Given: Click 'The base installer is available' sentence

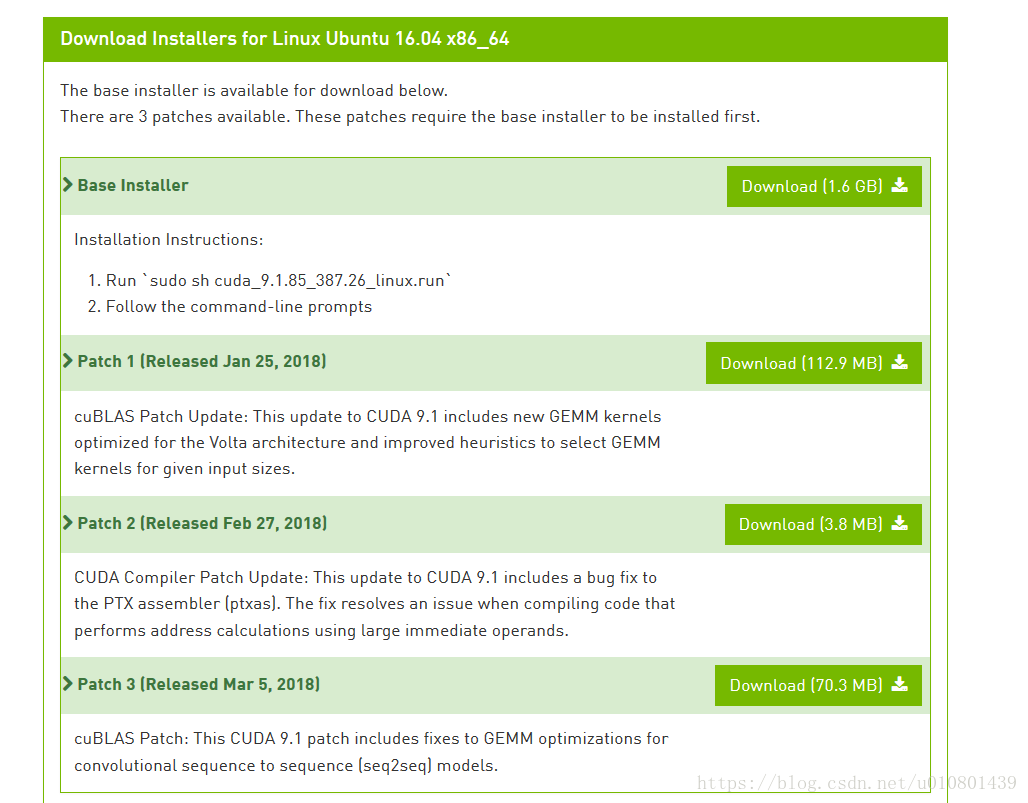Looking at the screenshot, I should coord(254,90).
